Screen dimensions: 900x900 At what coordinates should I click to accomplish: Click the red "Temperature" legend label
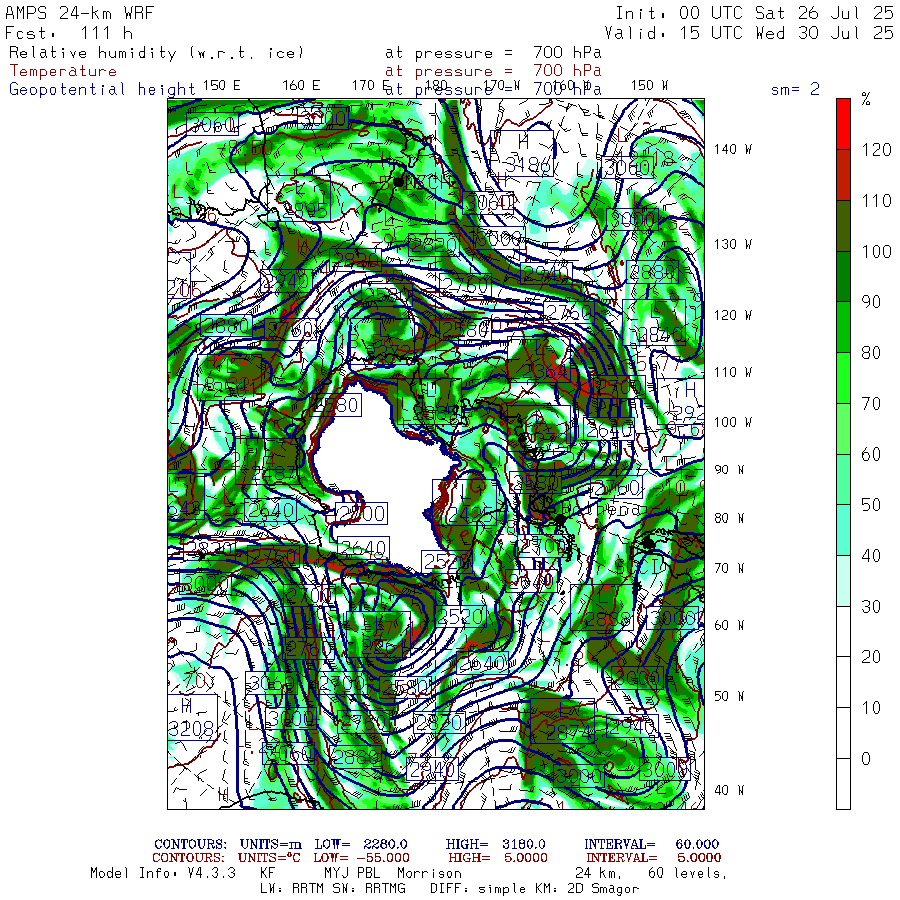(x=63, y=71)
